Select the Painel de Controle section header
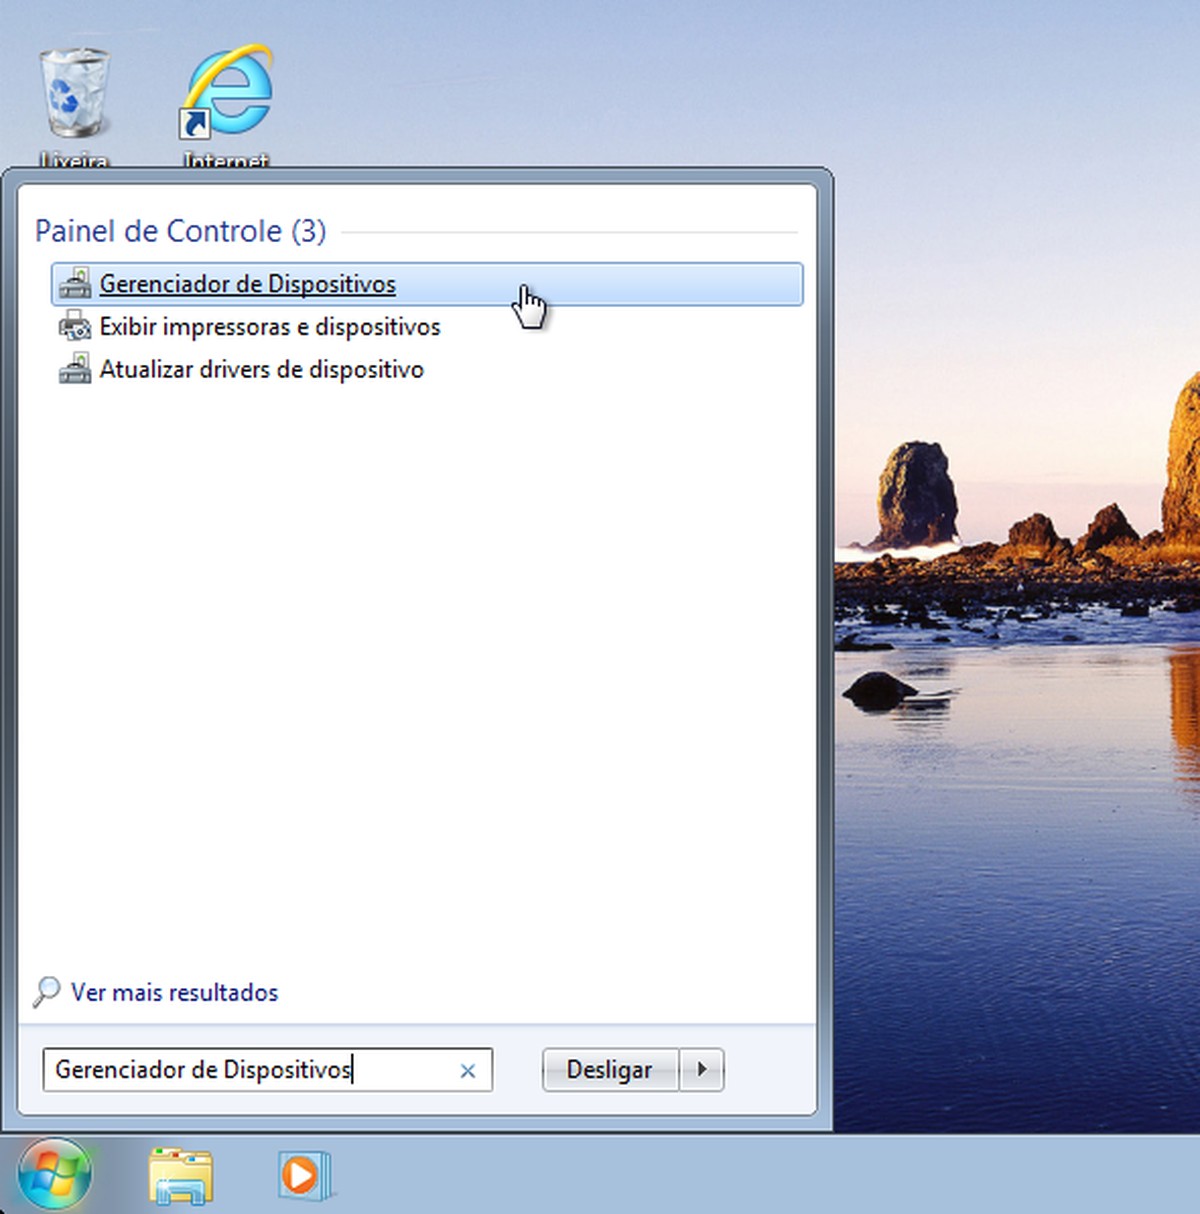This screenshot has width=1200, height=1214. [x=180, y=231]
